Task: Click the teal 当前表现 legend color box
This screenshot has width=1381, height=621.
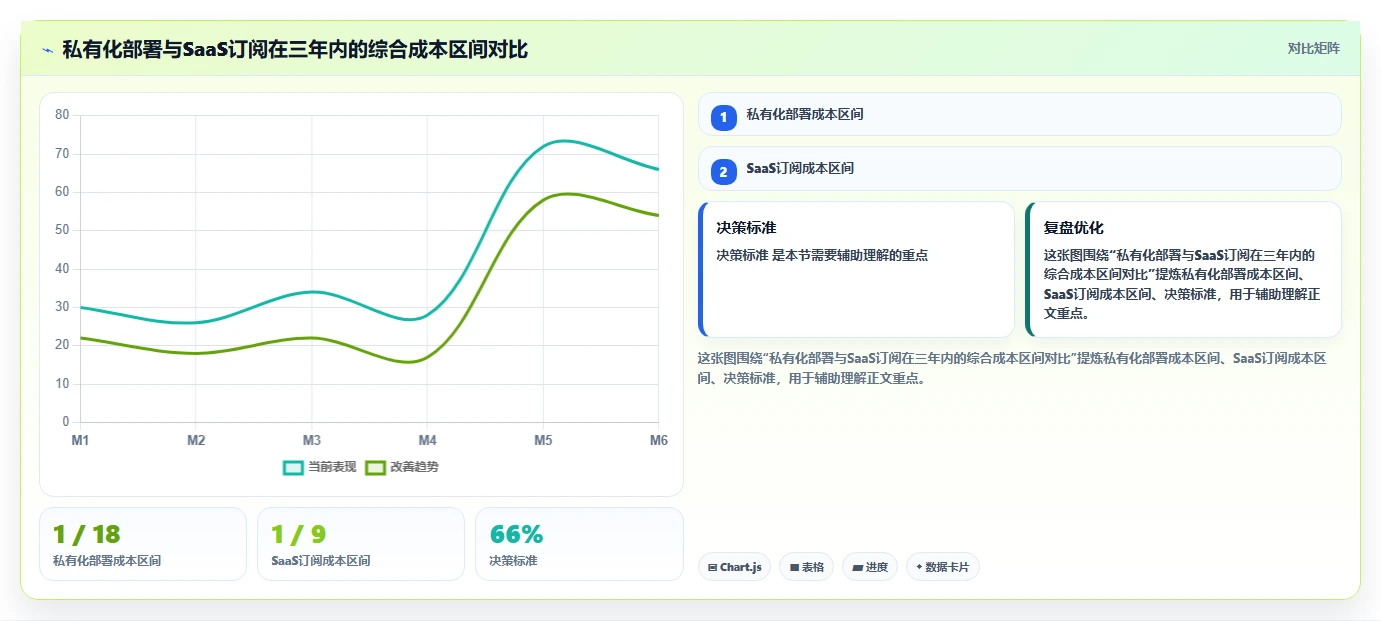Action: (x=293, y=467)
